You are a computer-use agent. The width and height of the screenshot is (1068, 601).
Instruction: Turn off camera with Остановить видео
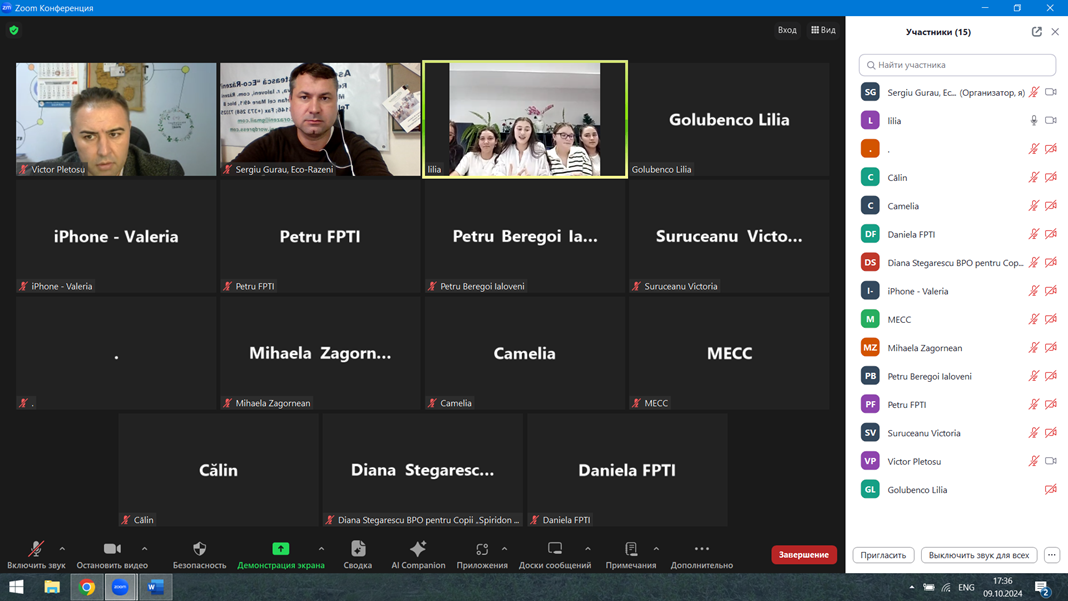coord(112,549)
